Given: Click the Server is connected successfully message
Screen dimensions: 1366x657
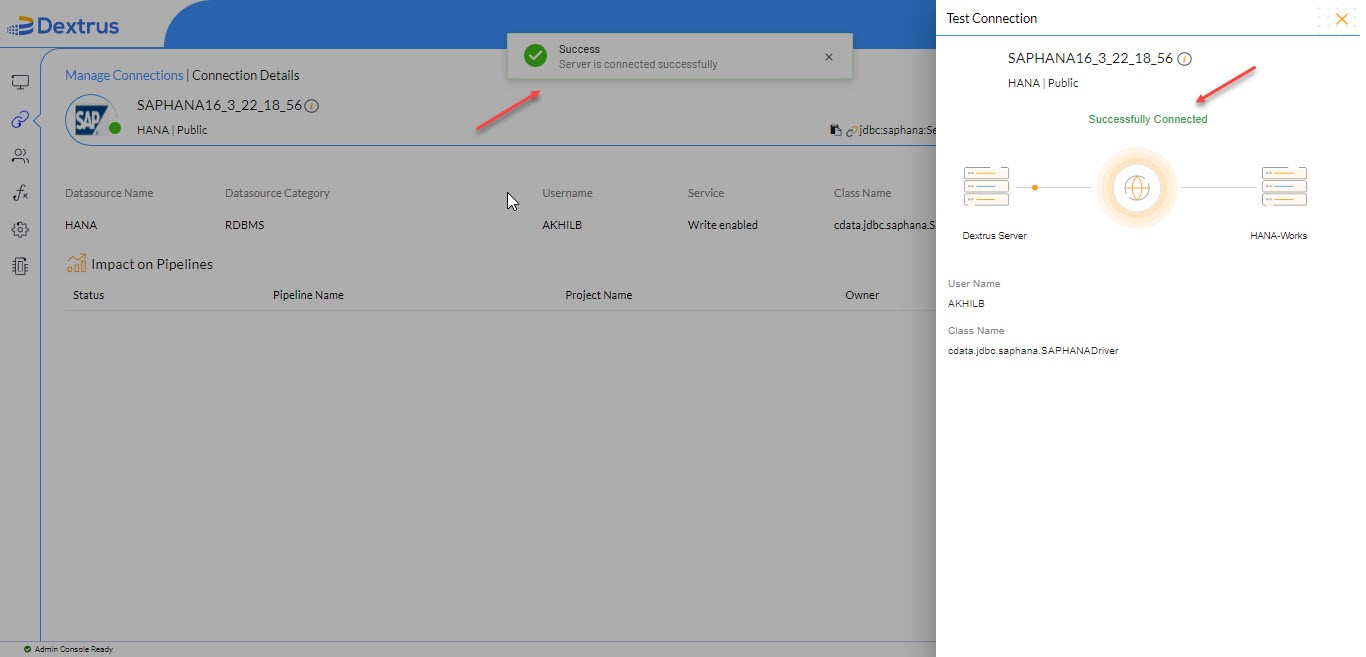Looking at the screenshot, I should [638, 64].
